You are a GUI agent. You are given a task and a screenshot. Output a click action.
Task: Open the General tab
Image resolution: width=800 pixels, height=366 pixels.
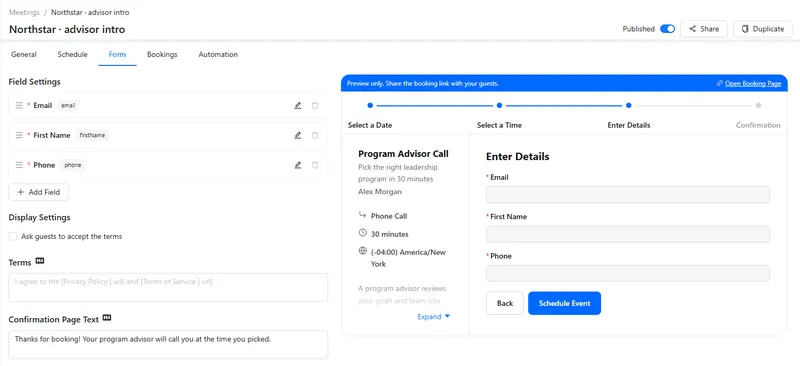coord(23,54)
